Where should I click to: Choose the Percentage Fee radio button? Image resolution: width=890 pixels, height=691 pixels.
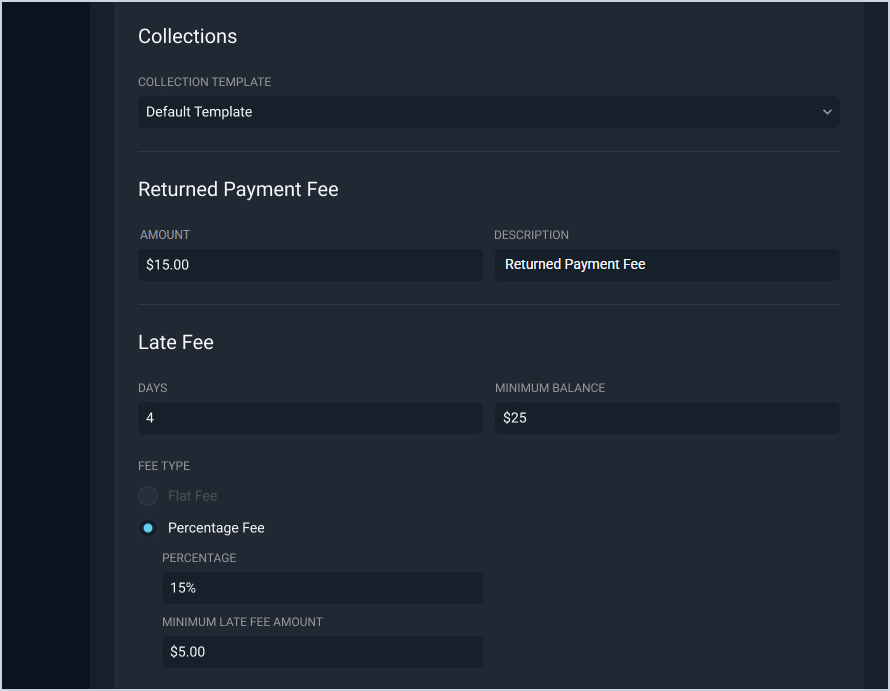pyautogui.click(x=148, y=528)
